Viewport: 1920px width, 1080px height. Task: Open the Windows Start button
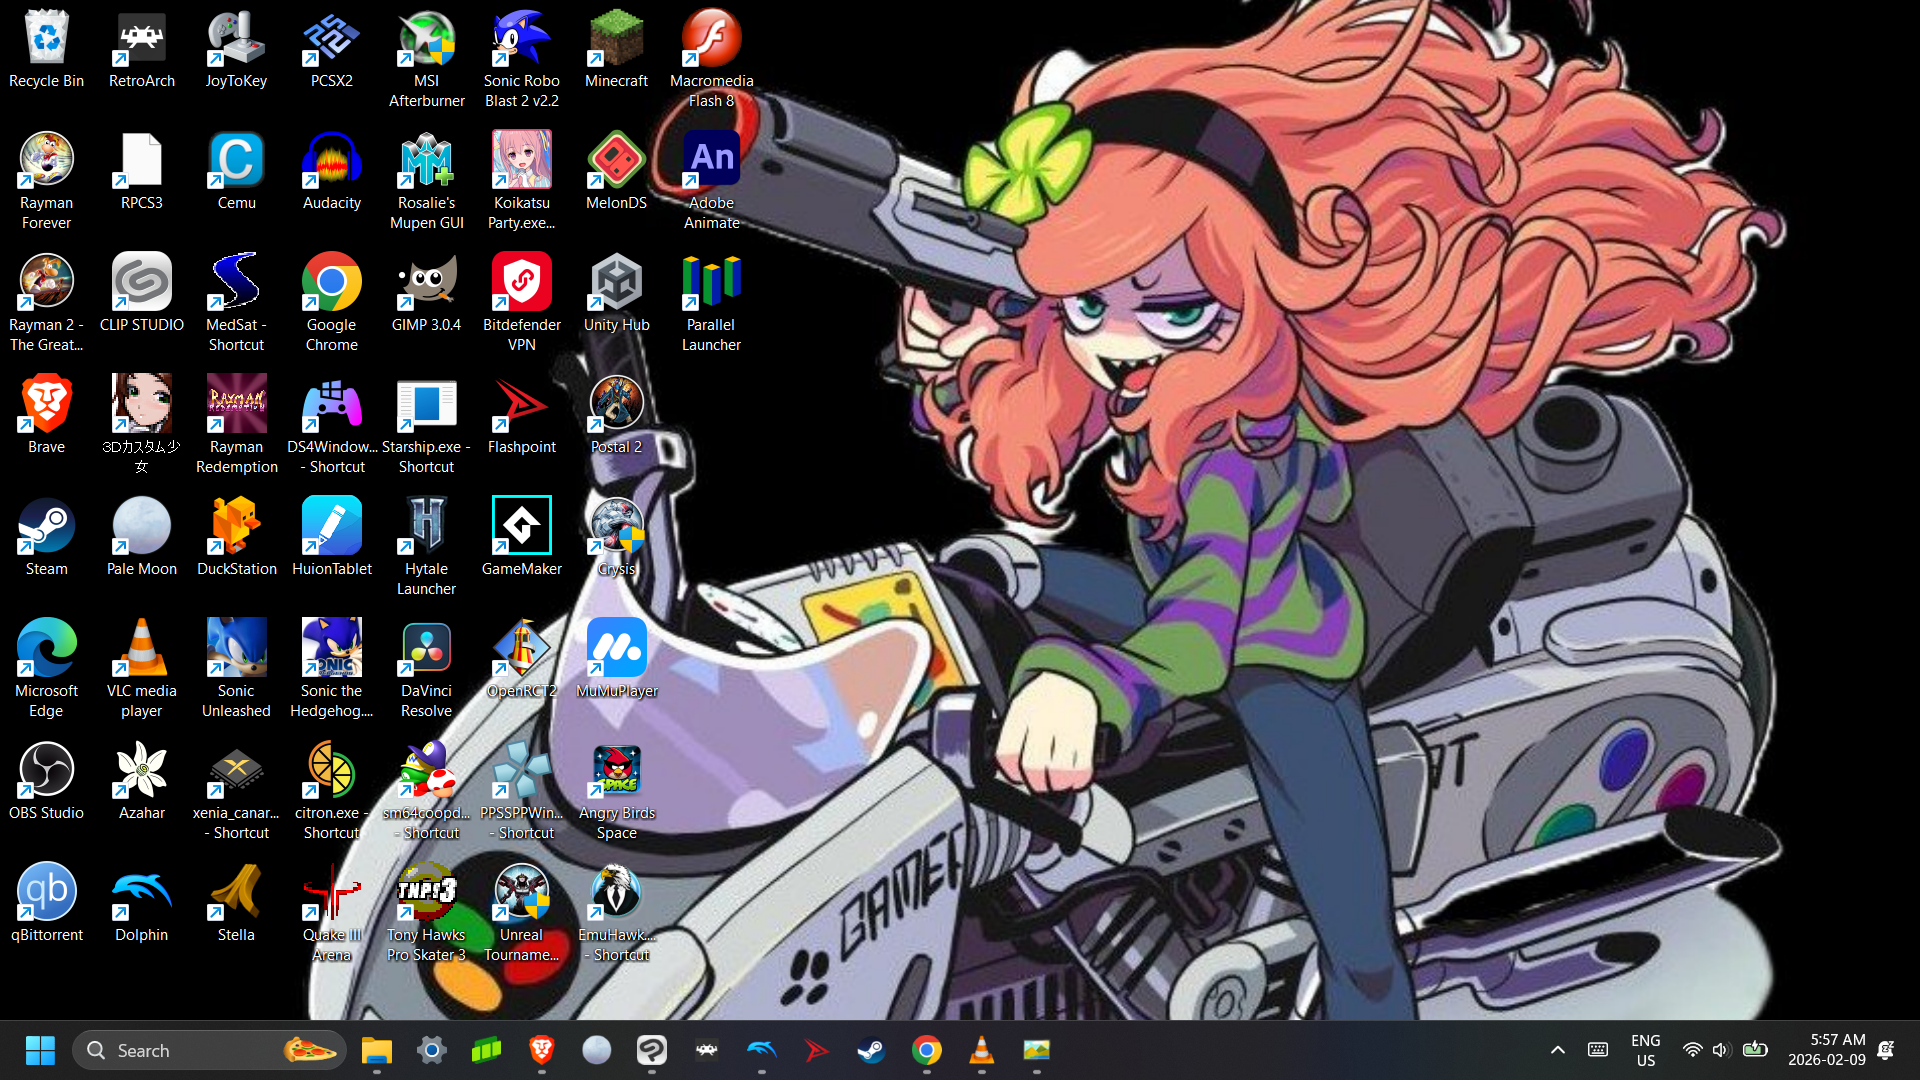point(40,1050)
